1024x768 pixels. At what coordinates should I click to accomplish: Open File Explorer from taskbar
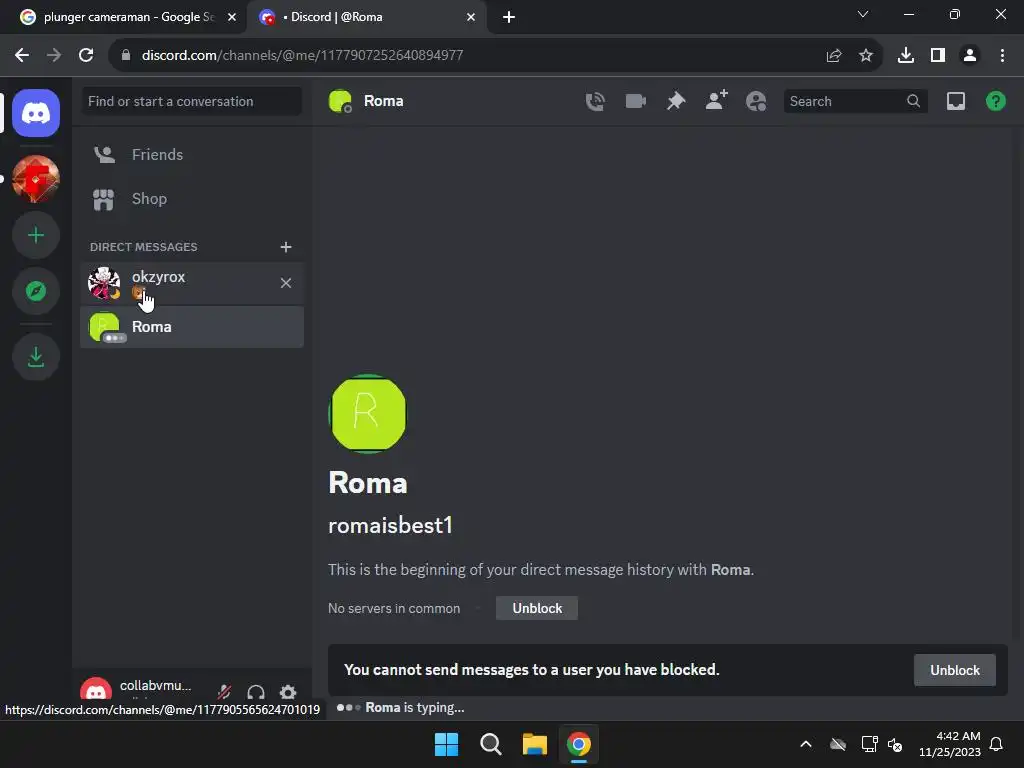coord(534,744)
